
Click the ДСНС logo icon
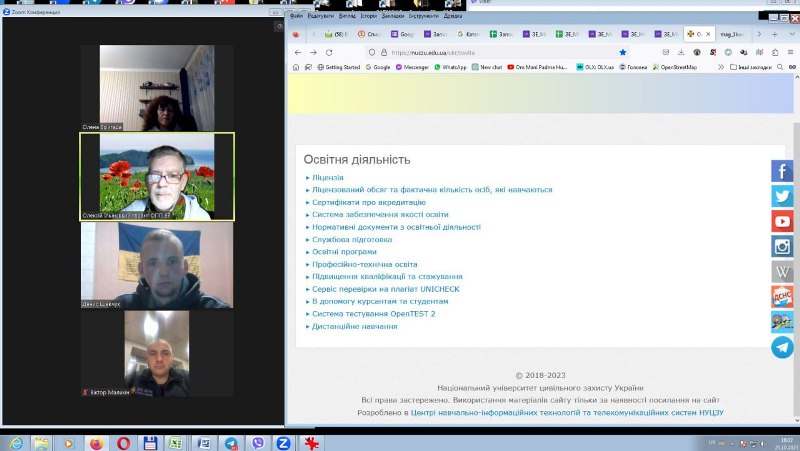(782, 296)
